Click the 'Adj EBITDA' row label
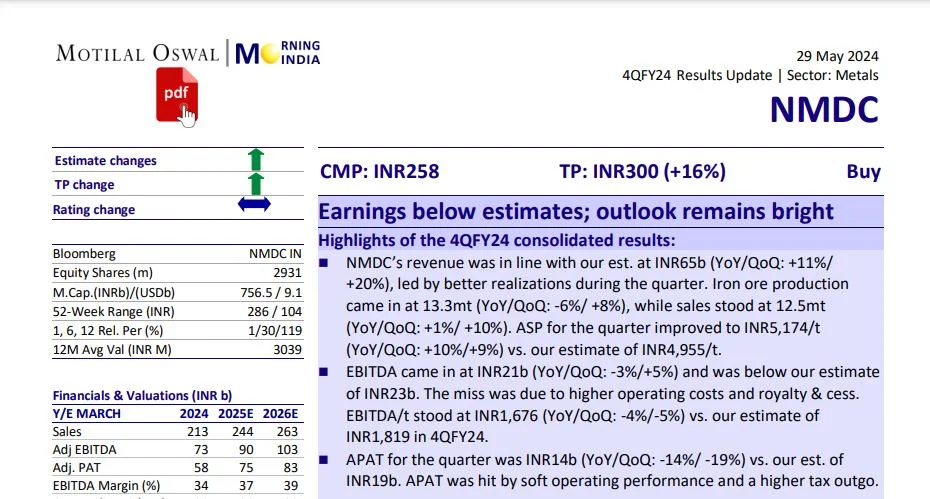 (x=85, y=450)
